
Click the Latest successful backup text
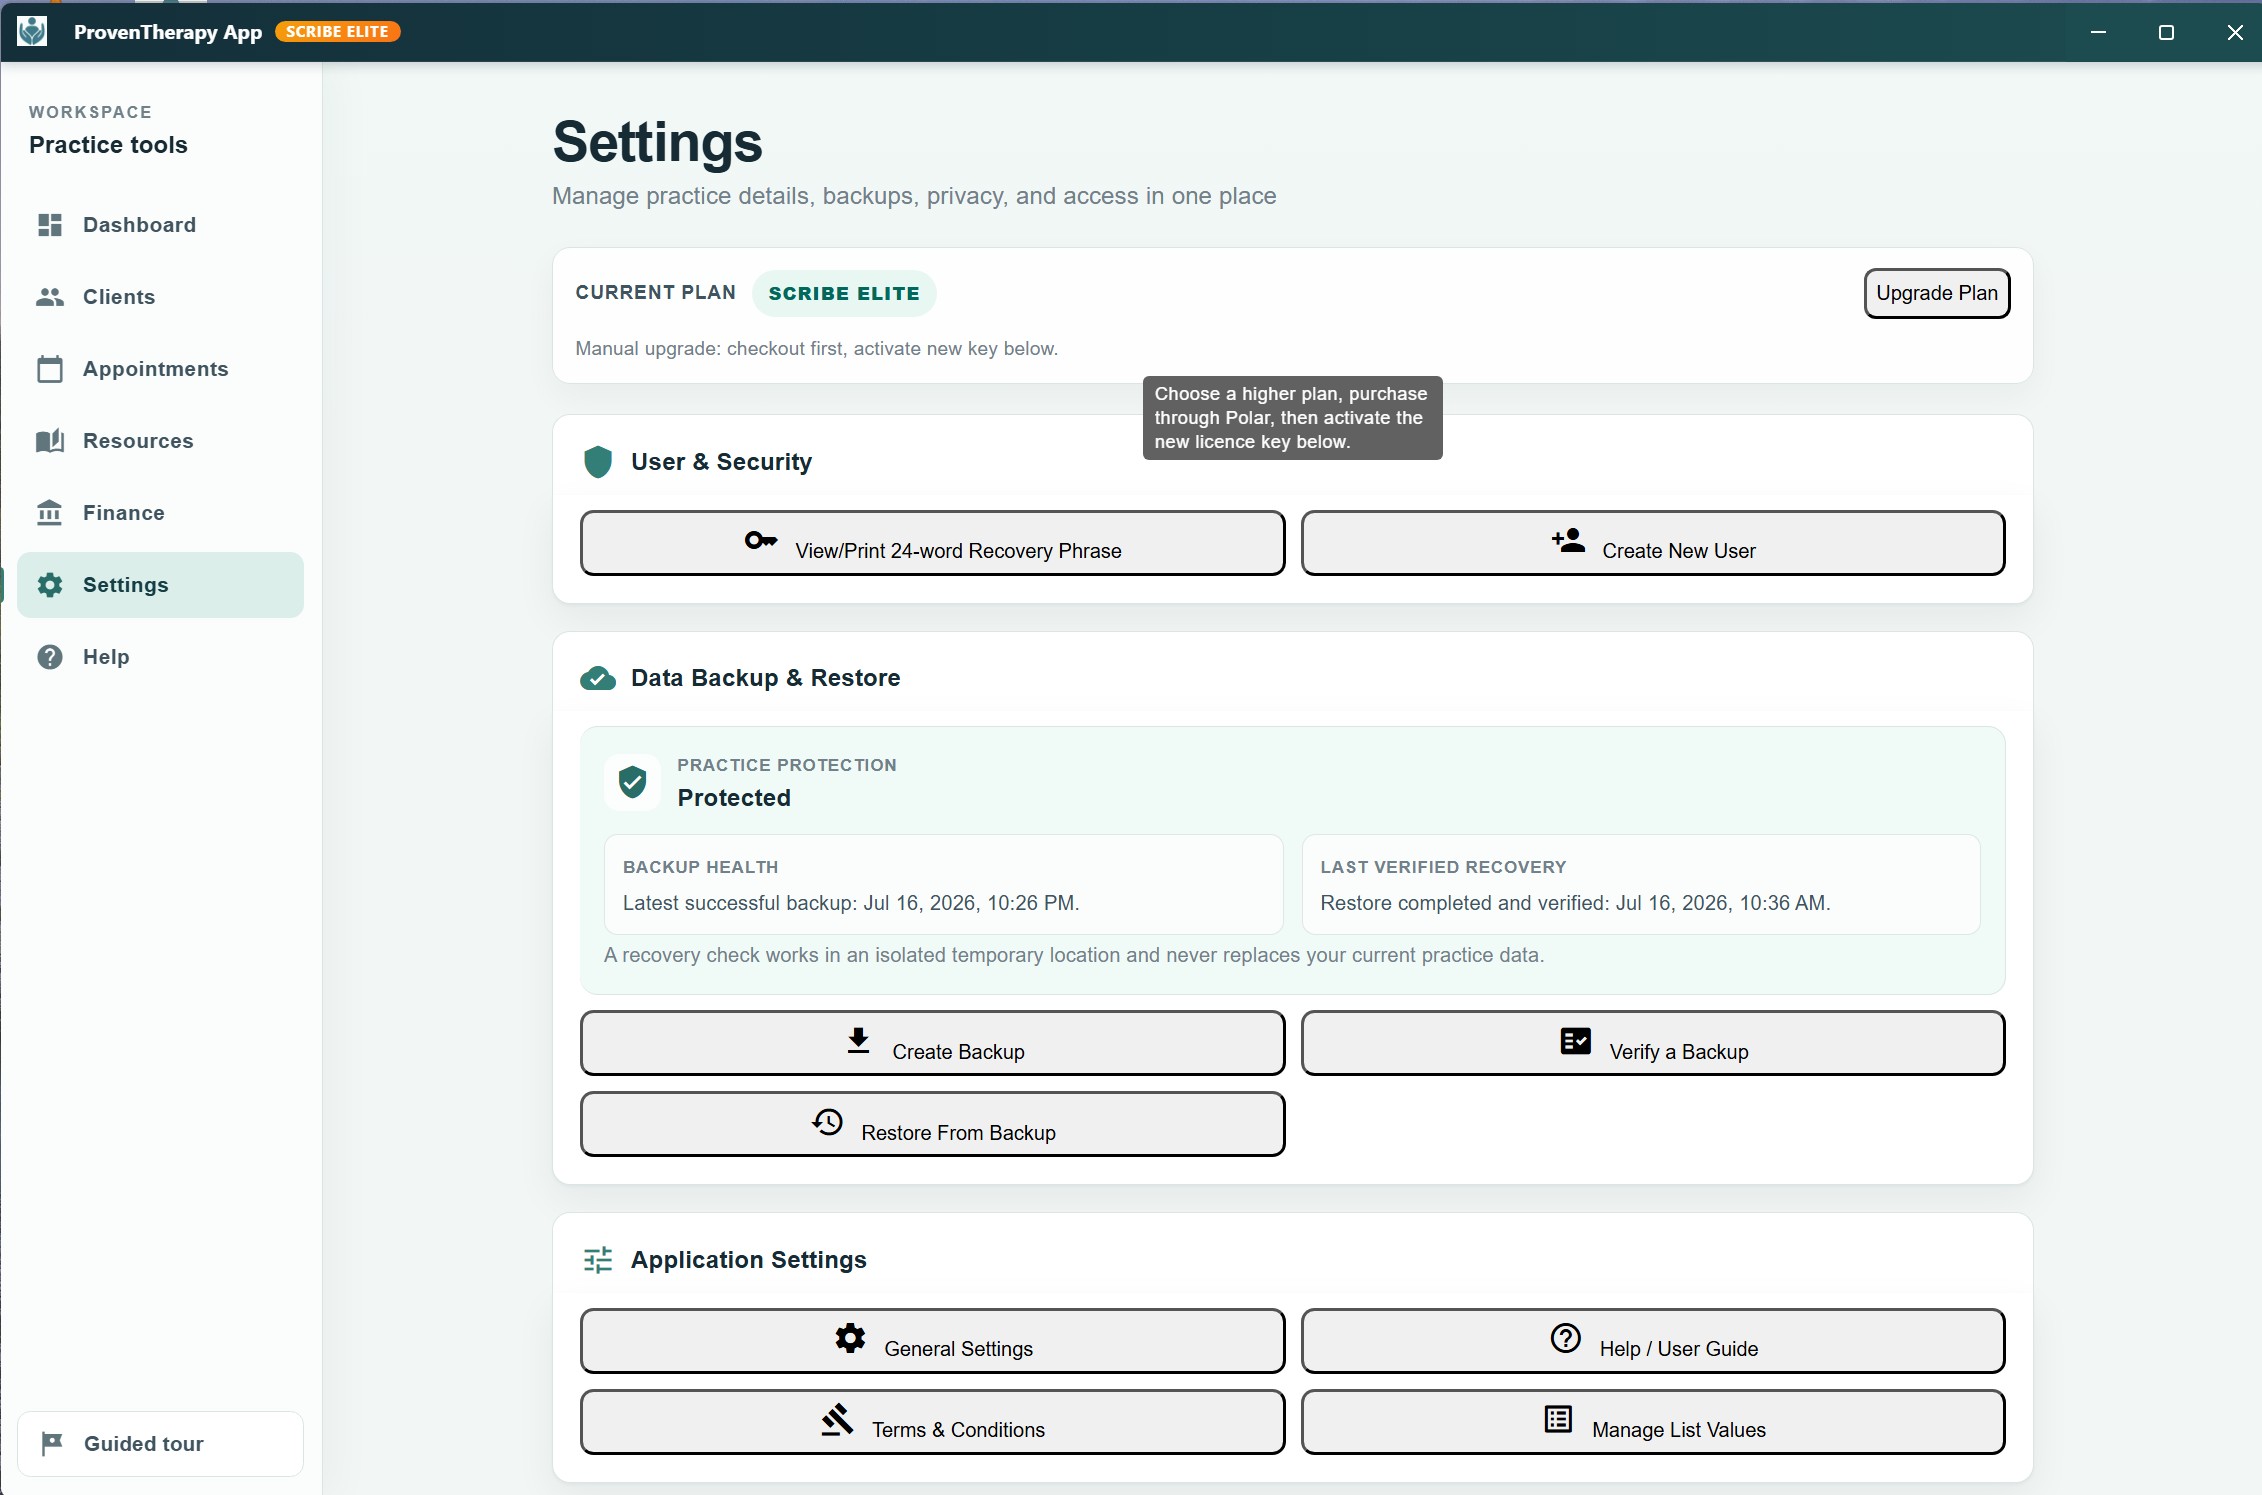pyautogui.click(x=851, y=903)
